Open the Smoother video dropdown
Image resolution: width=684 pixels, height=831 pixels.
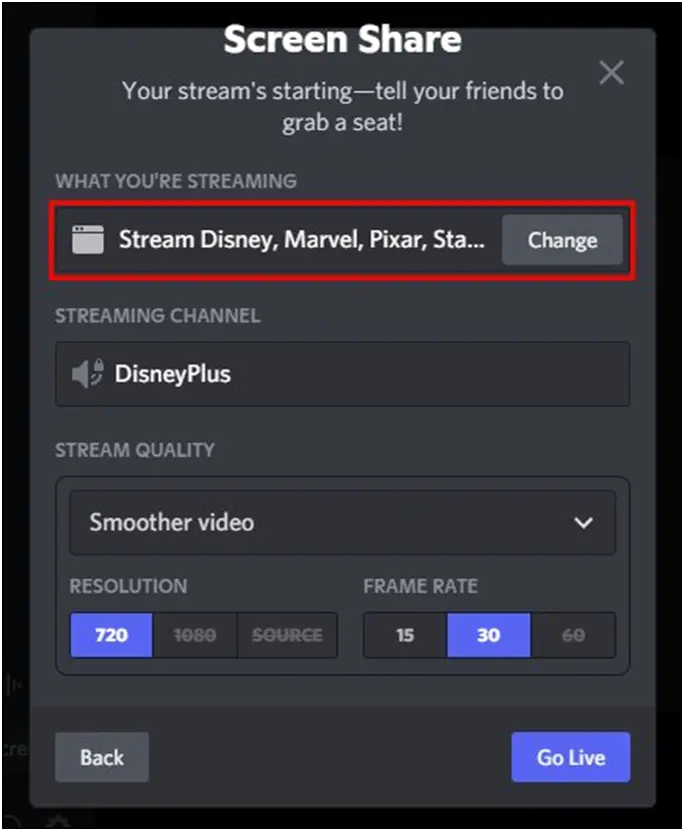point(342,523)
